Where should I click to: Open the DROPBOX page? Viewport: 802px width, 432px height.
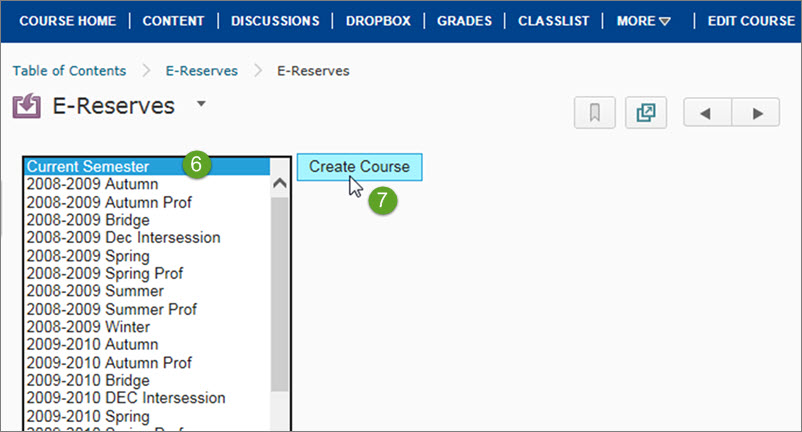(x=378, y=20)
